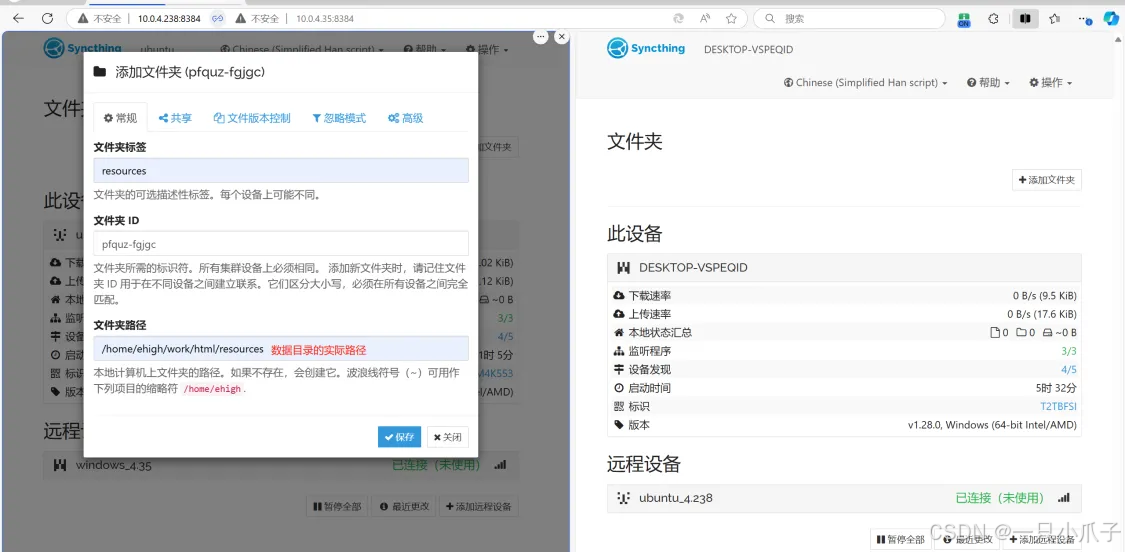Open 操作 dropdown in right pane
1125x552 pixels.
[x=1050, y=83]
